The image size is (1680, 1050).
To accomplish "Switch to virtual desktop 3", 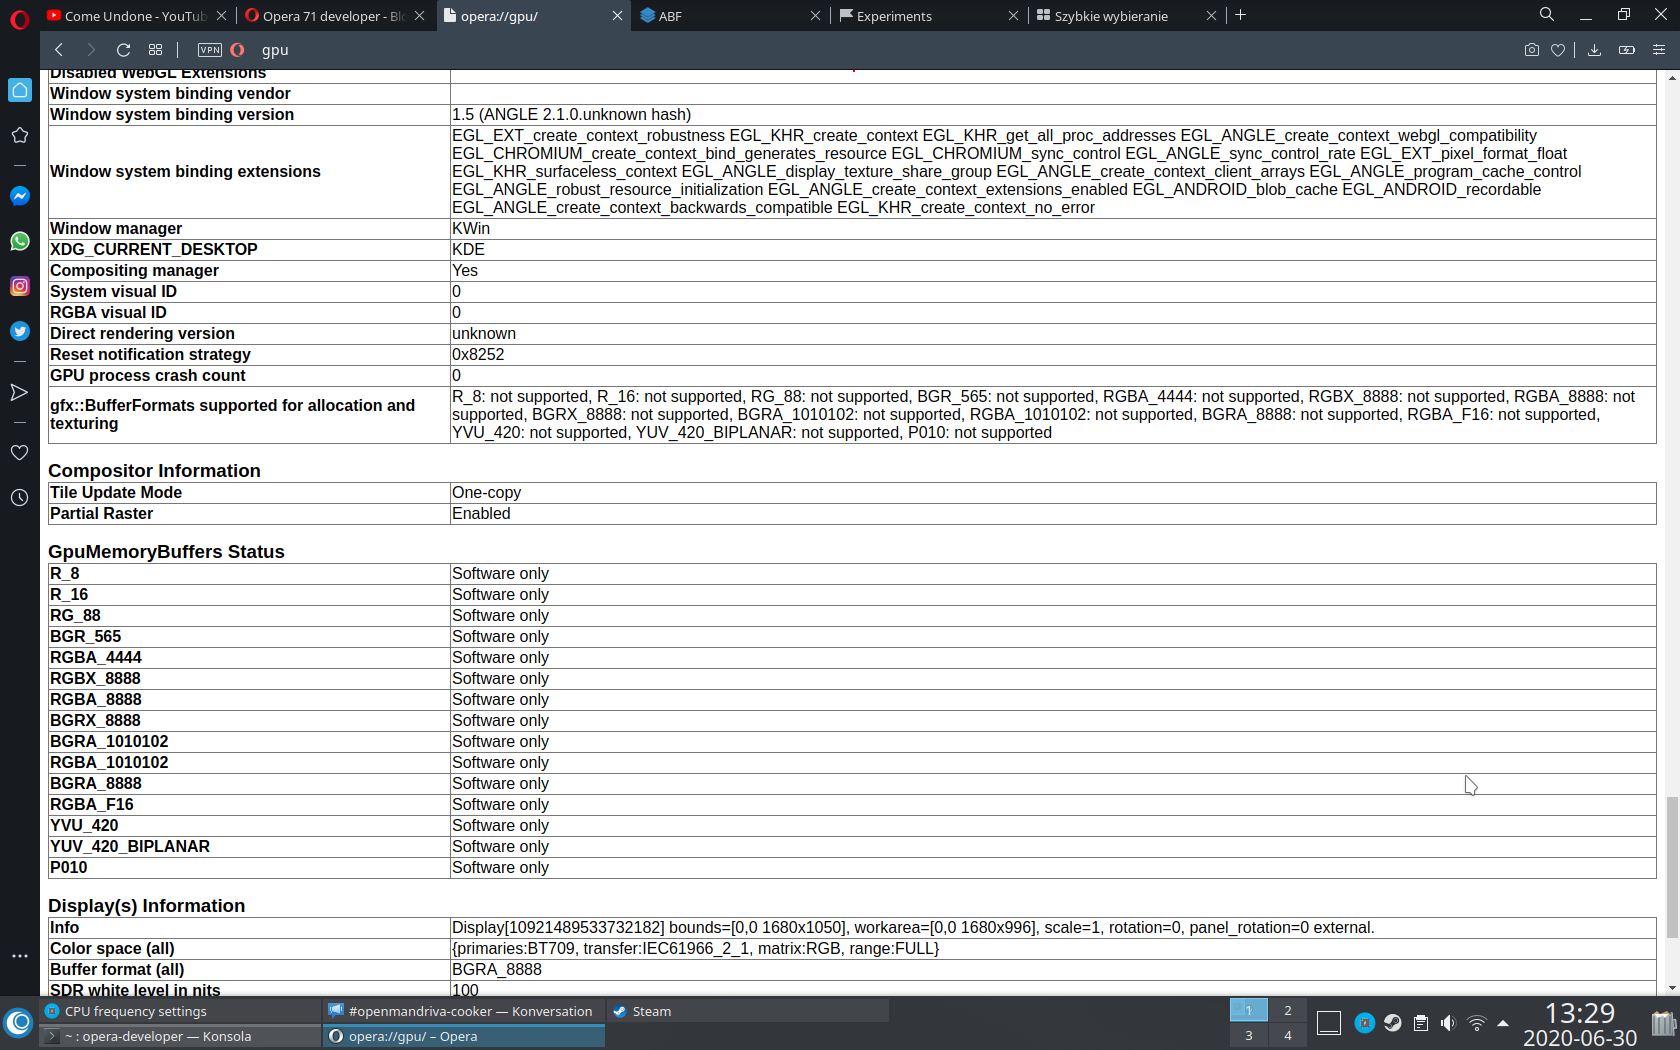I will pyautogui.click(x=1248, y=1036).
